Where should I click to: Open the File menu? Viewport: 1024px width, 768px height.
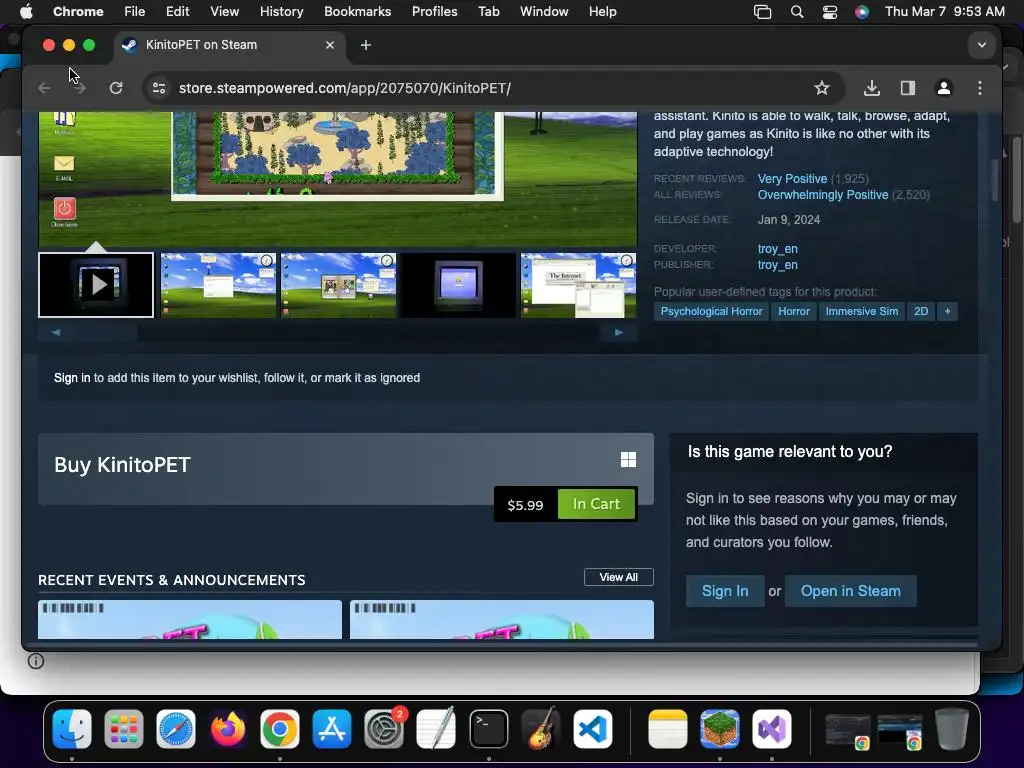click(x=135, y=11)
